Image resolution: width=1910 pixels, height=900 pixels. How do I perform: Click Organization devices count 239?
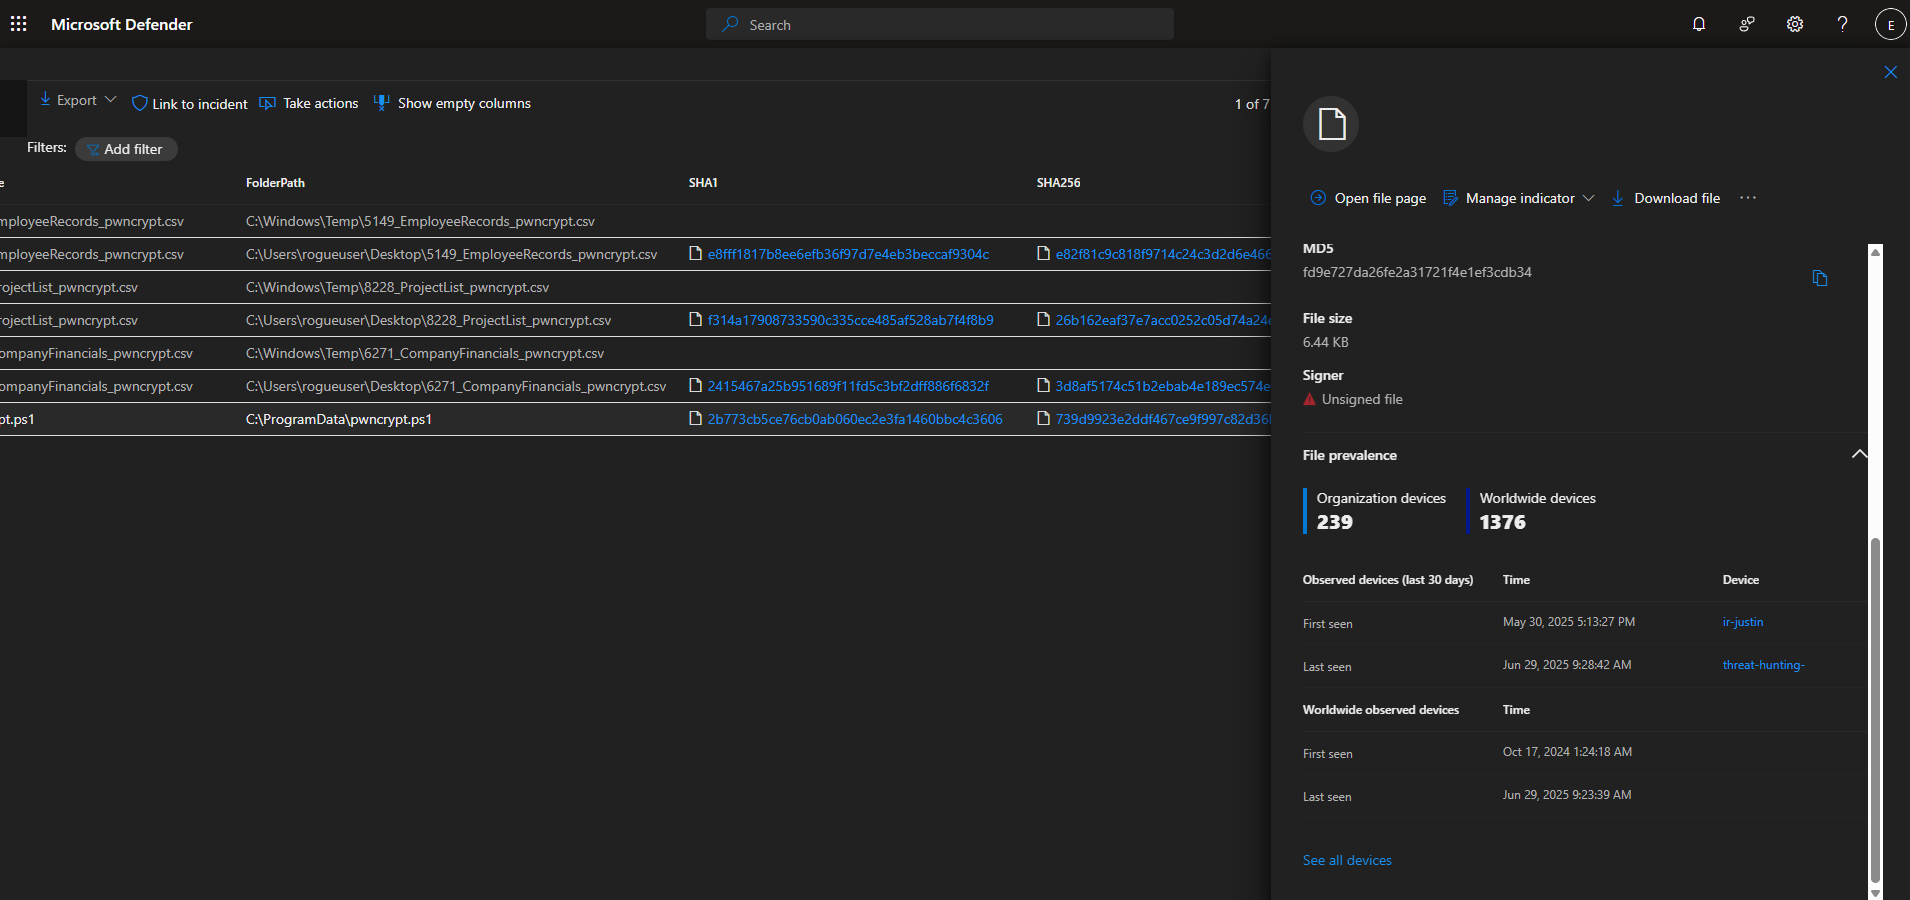(1334, 522)
